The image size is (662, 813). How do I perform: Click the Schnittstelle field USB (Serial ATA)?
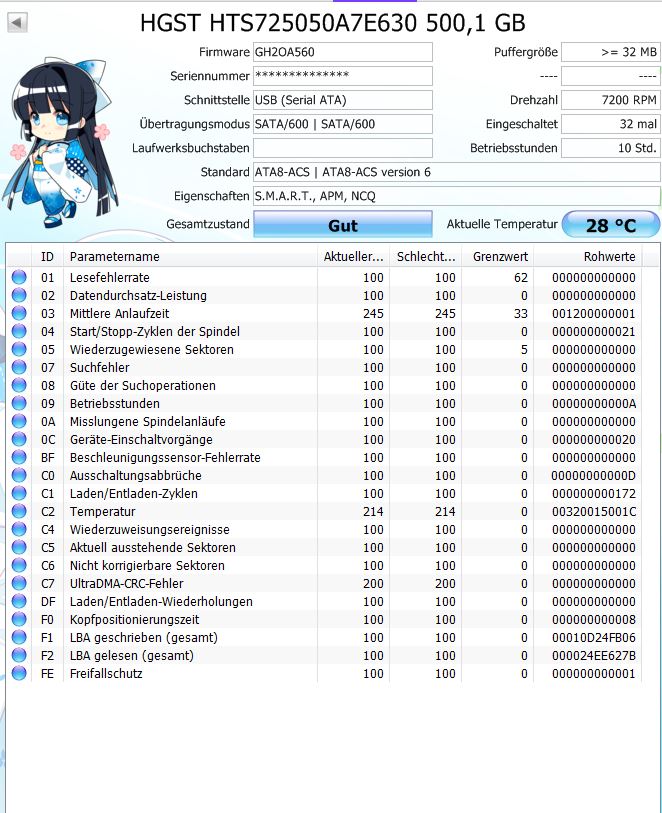(343, 100)
